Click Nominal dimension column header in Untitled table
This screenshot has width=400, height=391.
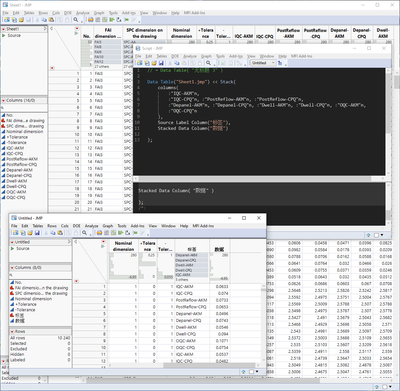point(124,246)
